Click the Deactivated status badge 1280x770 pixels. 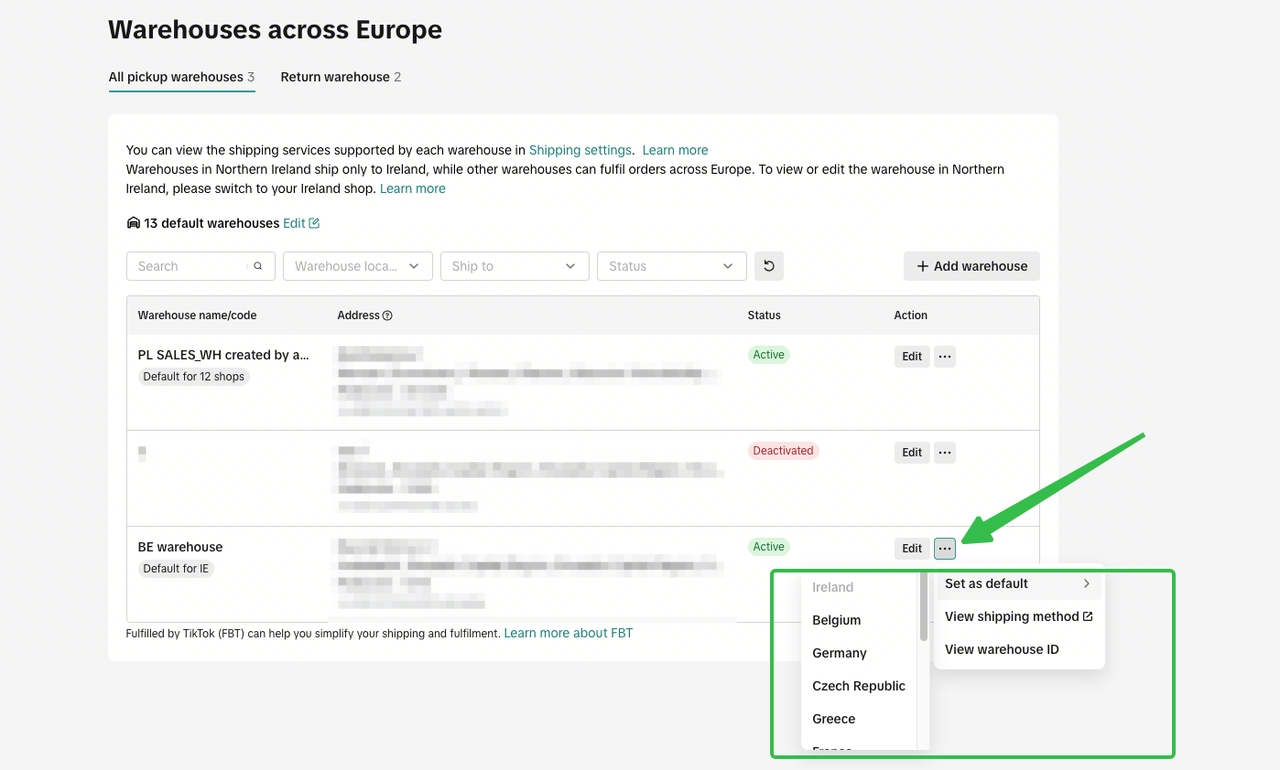(x=783, y=451)
